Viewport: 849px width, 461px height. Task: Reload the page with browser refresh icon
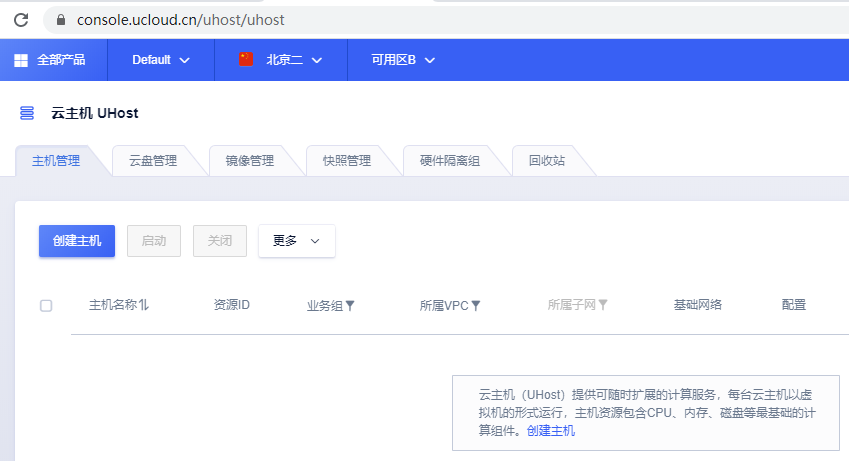[x=21, y=20]
